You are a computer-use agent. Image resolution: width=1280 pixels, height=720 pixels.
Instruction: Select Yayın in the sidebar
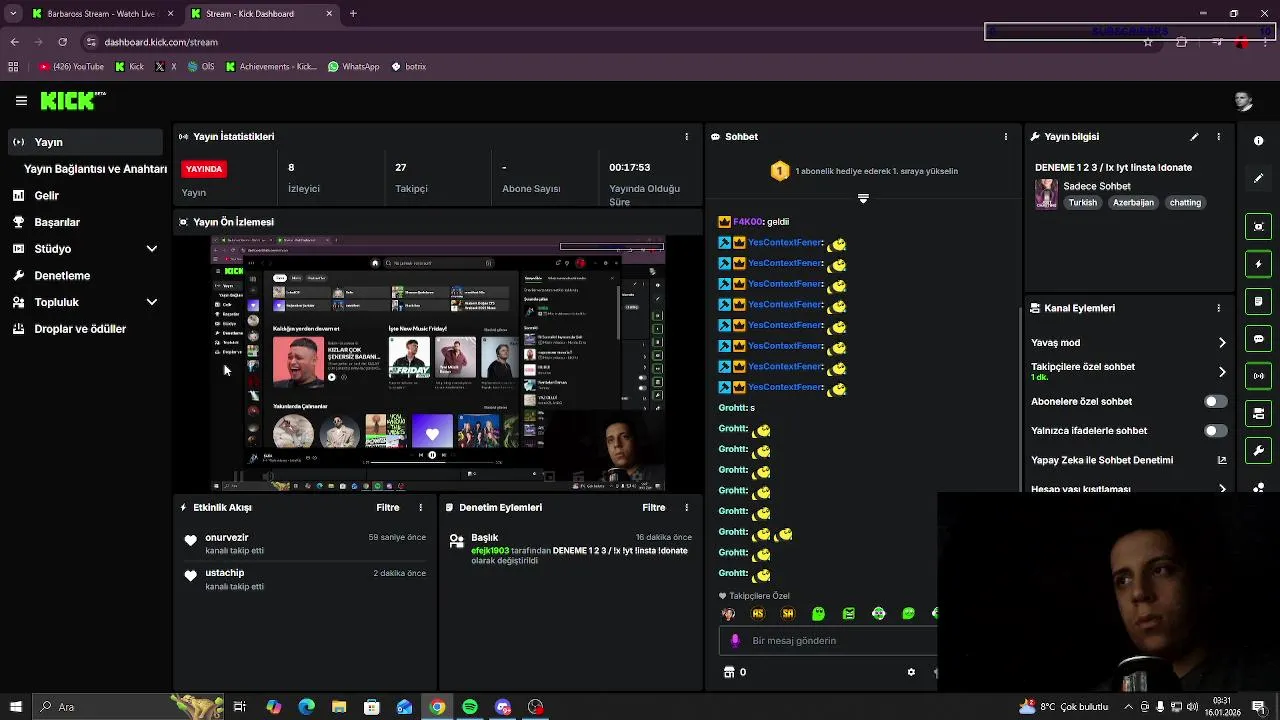click(86, 142)
